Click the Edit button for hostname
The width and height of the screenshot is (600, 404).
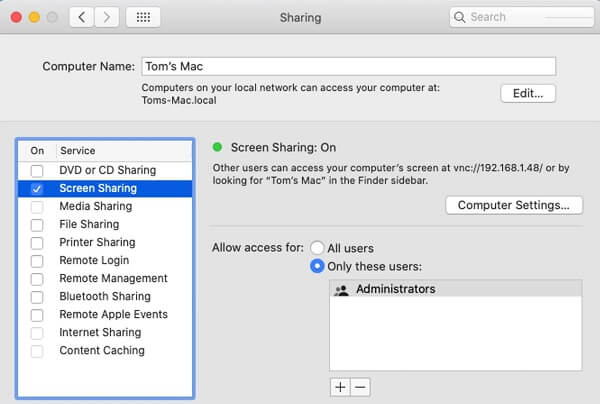pos(527,93)
